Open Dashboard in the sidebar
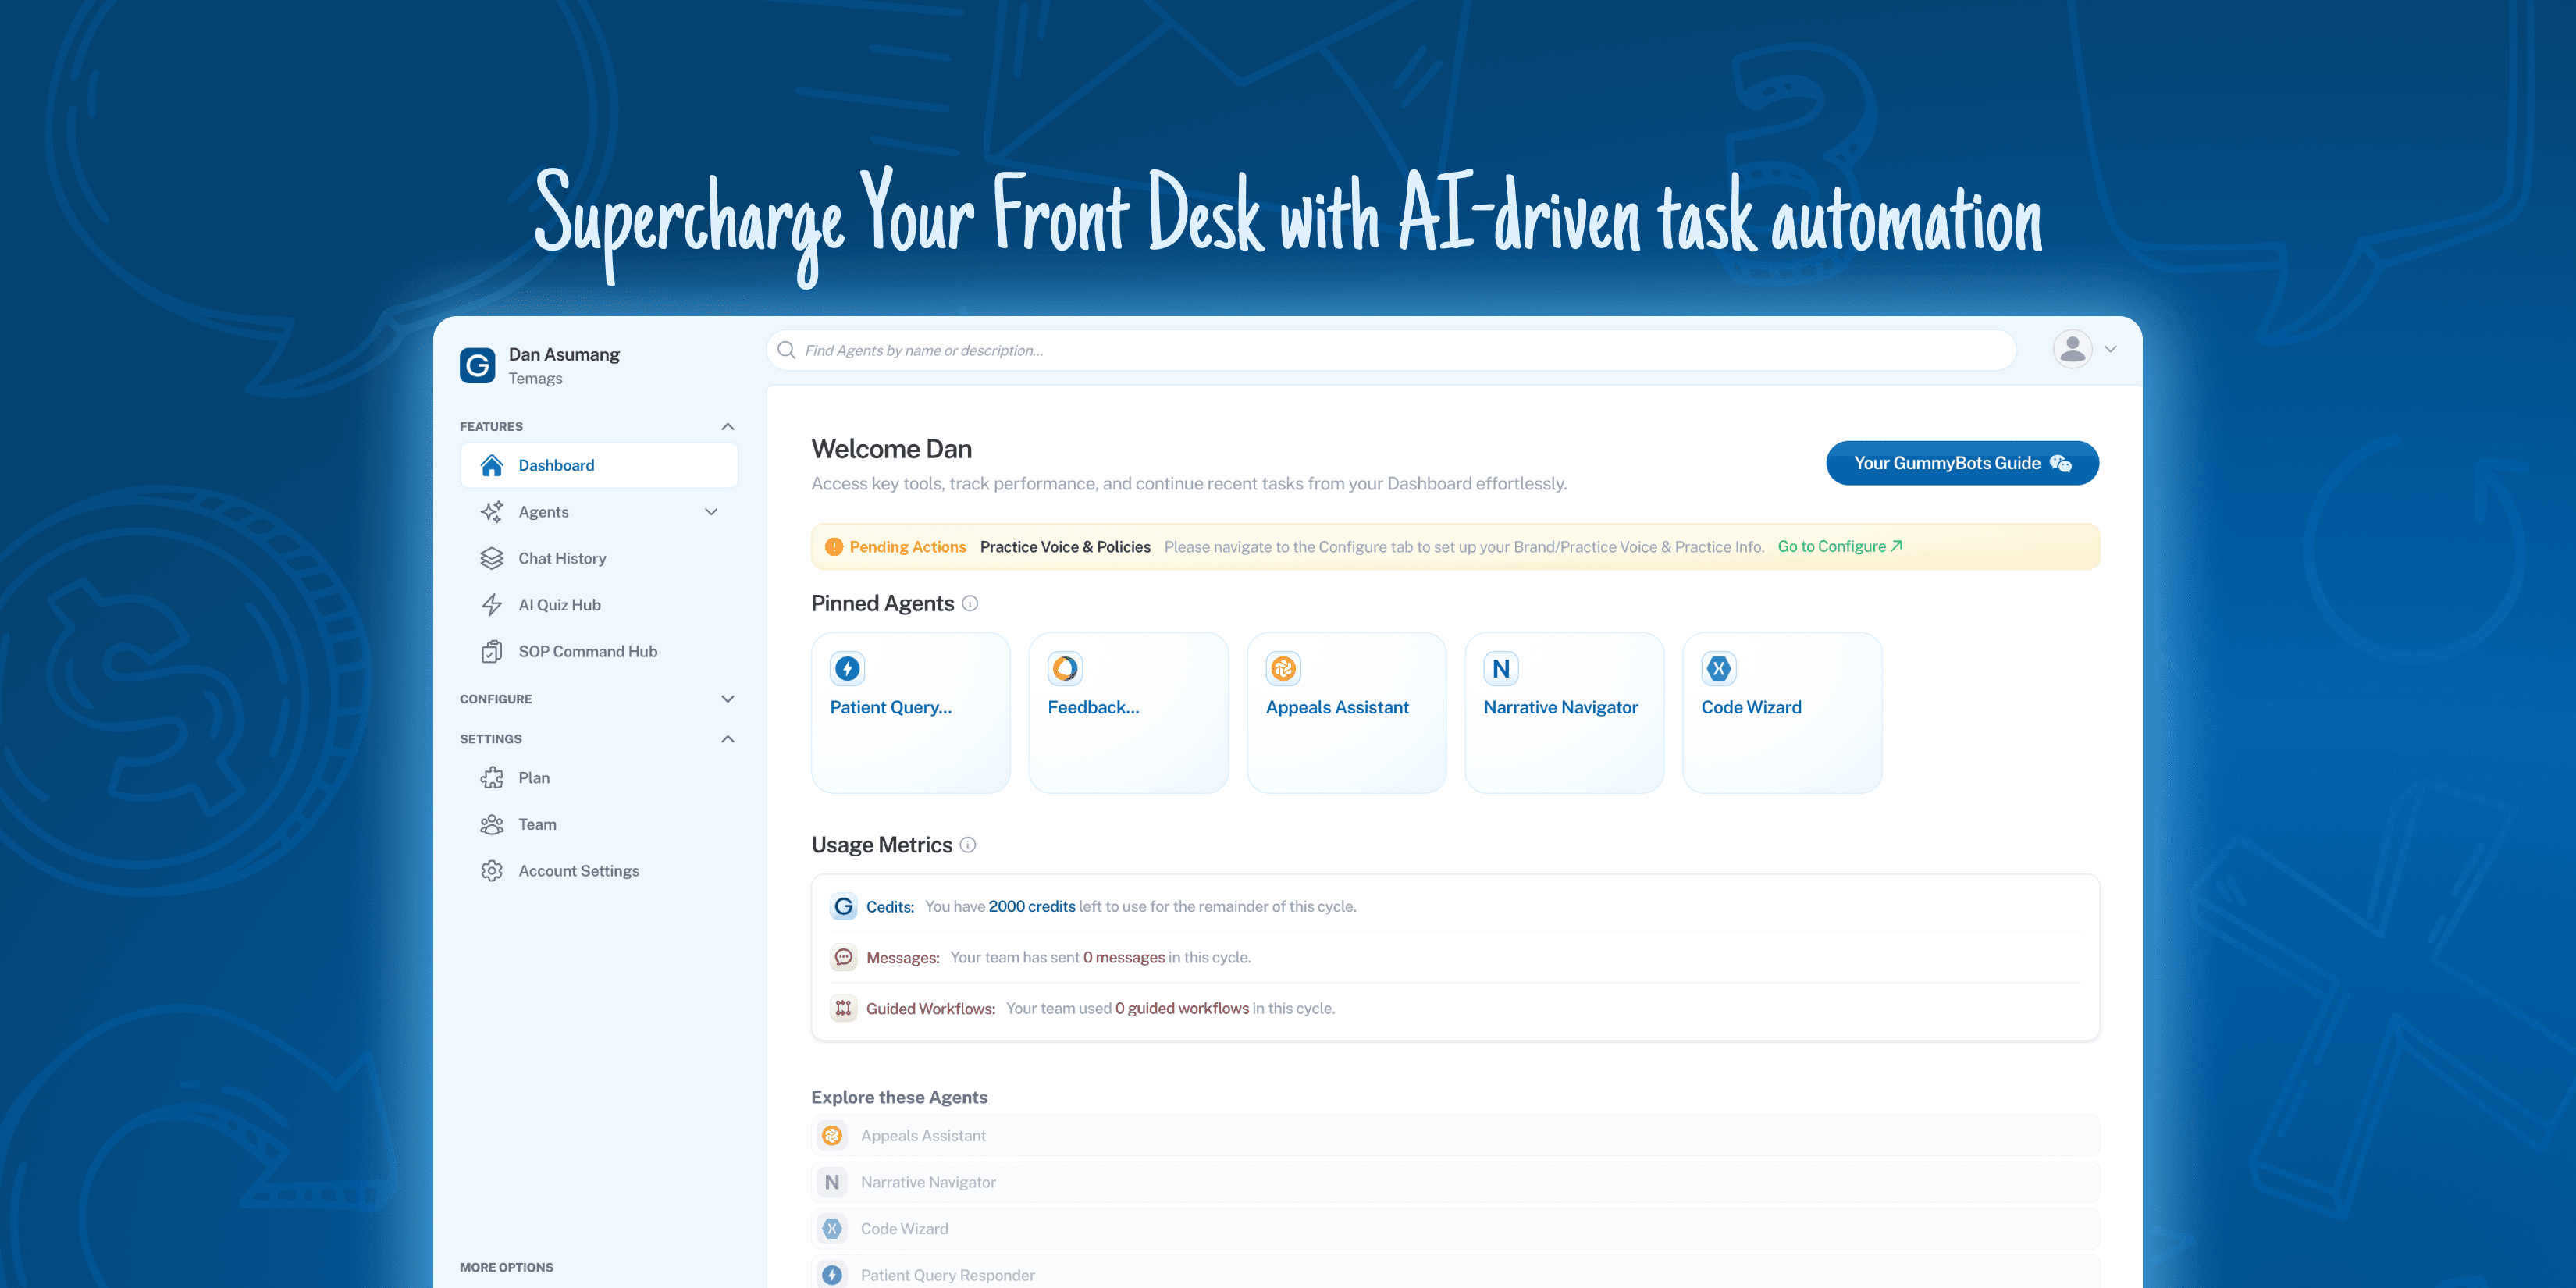 click(599, 465)
